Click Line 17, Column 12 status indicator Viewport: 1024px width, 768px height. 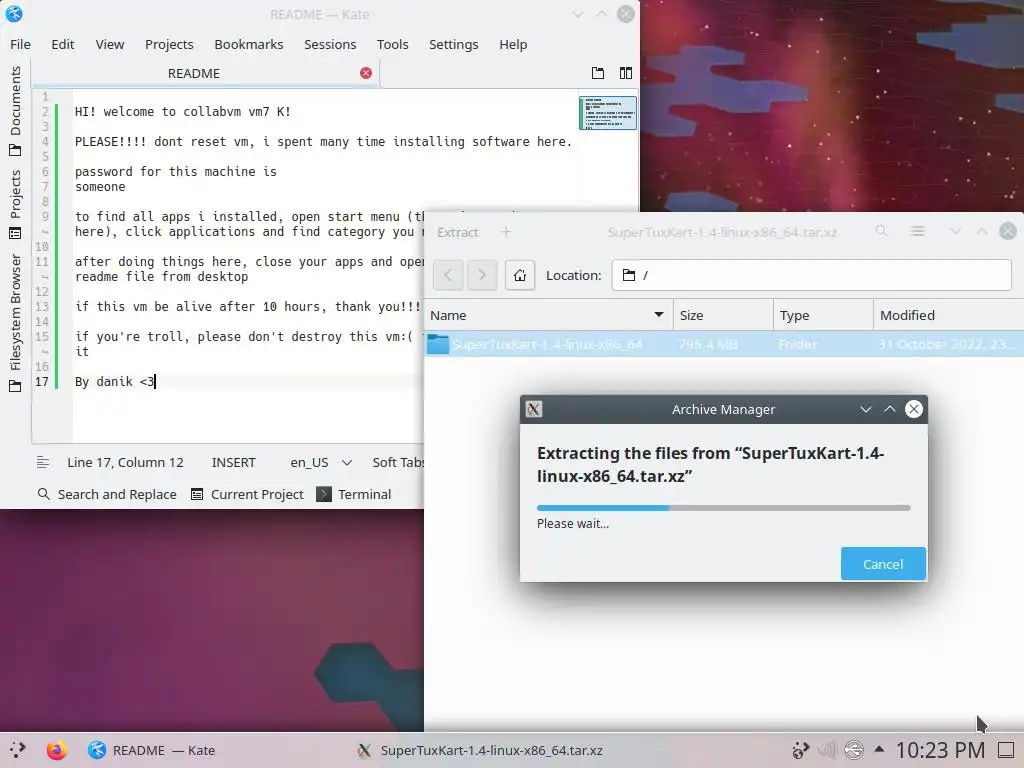click(125, 462)
